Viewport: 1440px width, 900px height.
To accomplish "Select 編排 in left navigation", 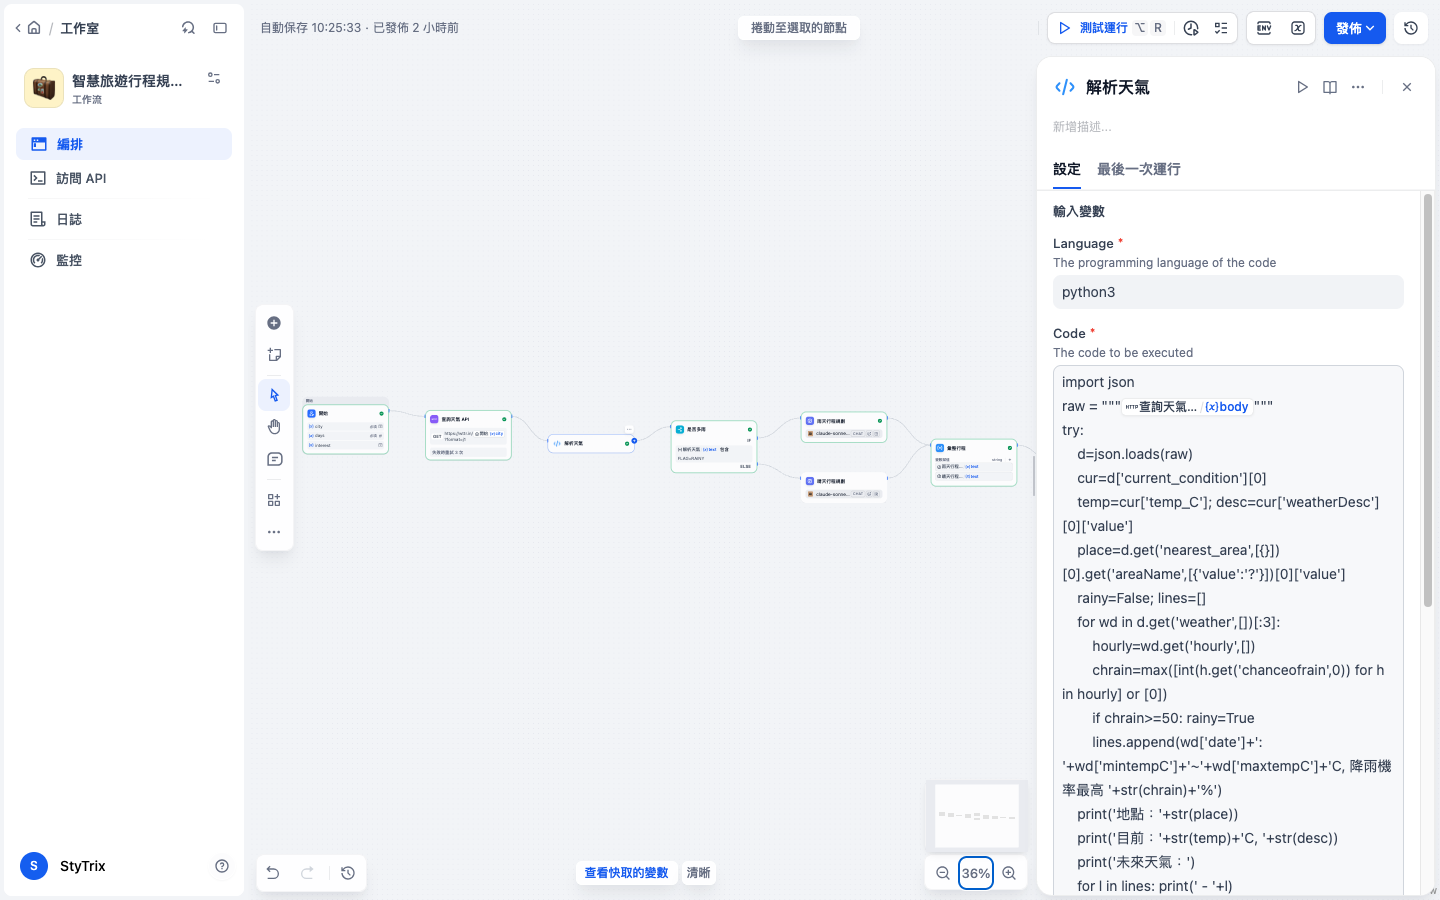I will [124, 144].
